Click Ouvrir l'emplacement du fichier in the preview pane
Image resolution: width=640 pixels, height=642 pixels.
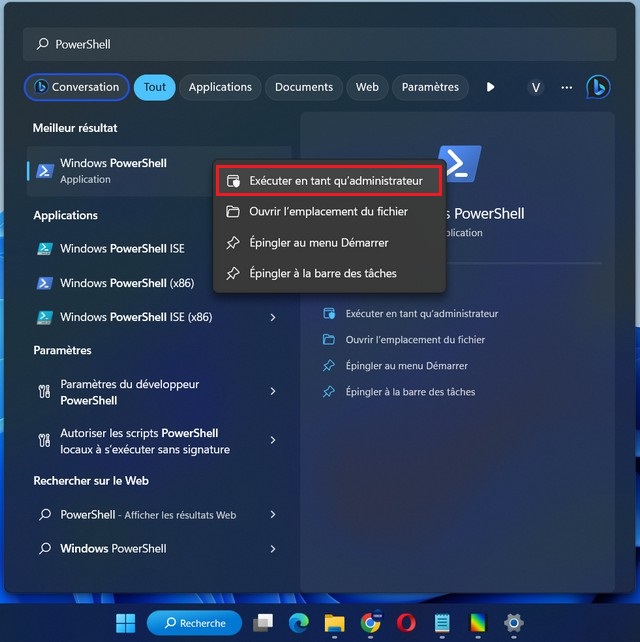pos(404,340)
